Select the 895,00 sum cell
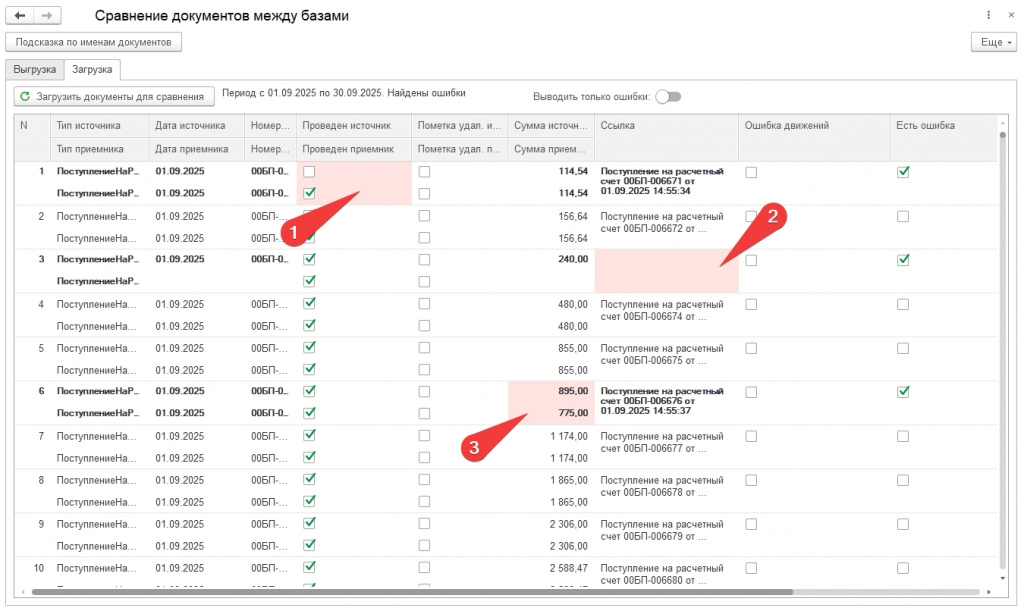The image size is (1024, 611). point(552,391)
